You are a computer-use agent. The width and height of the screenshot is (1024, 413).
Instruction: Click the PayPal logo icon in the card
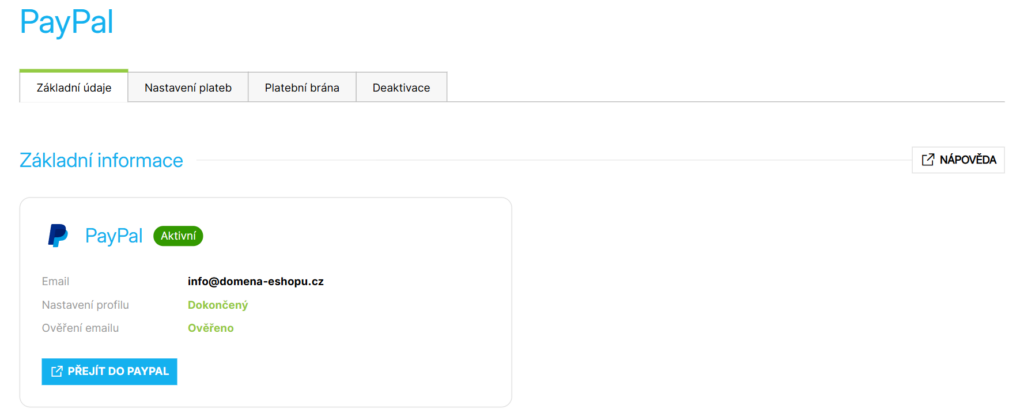58,236
